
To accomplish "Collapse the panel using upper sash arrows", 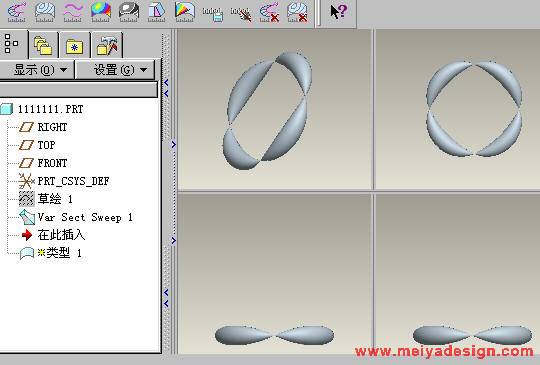I will [167, 87].
